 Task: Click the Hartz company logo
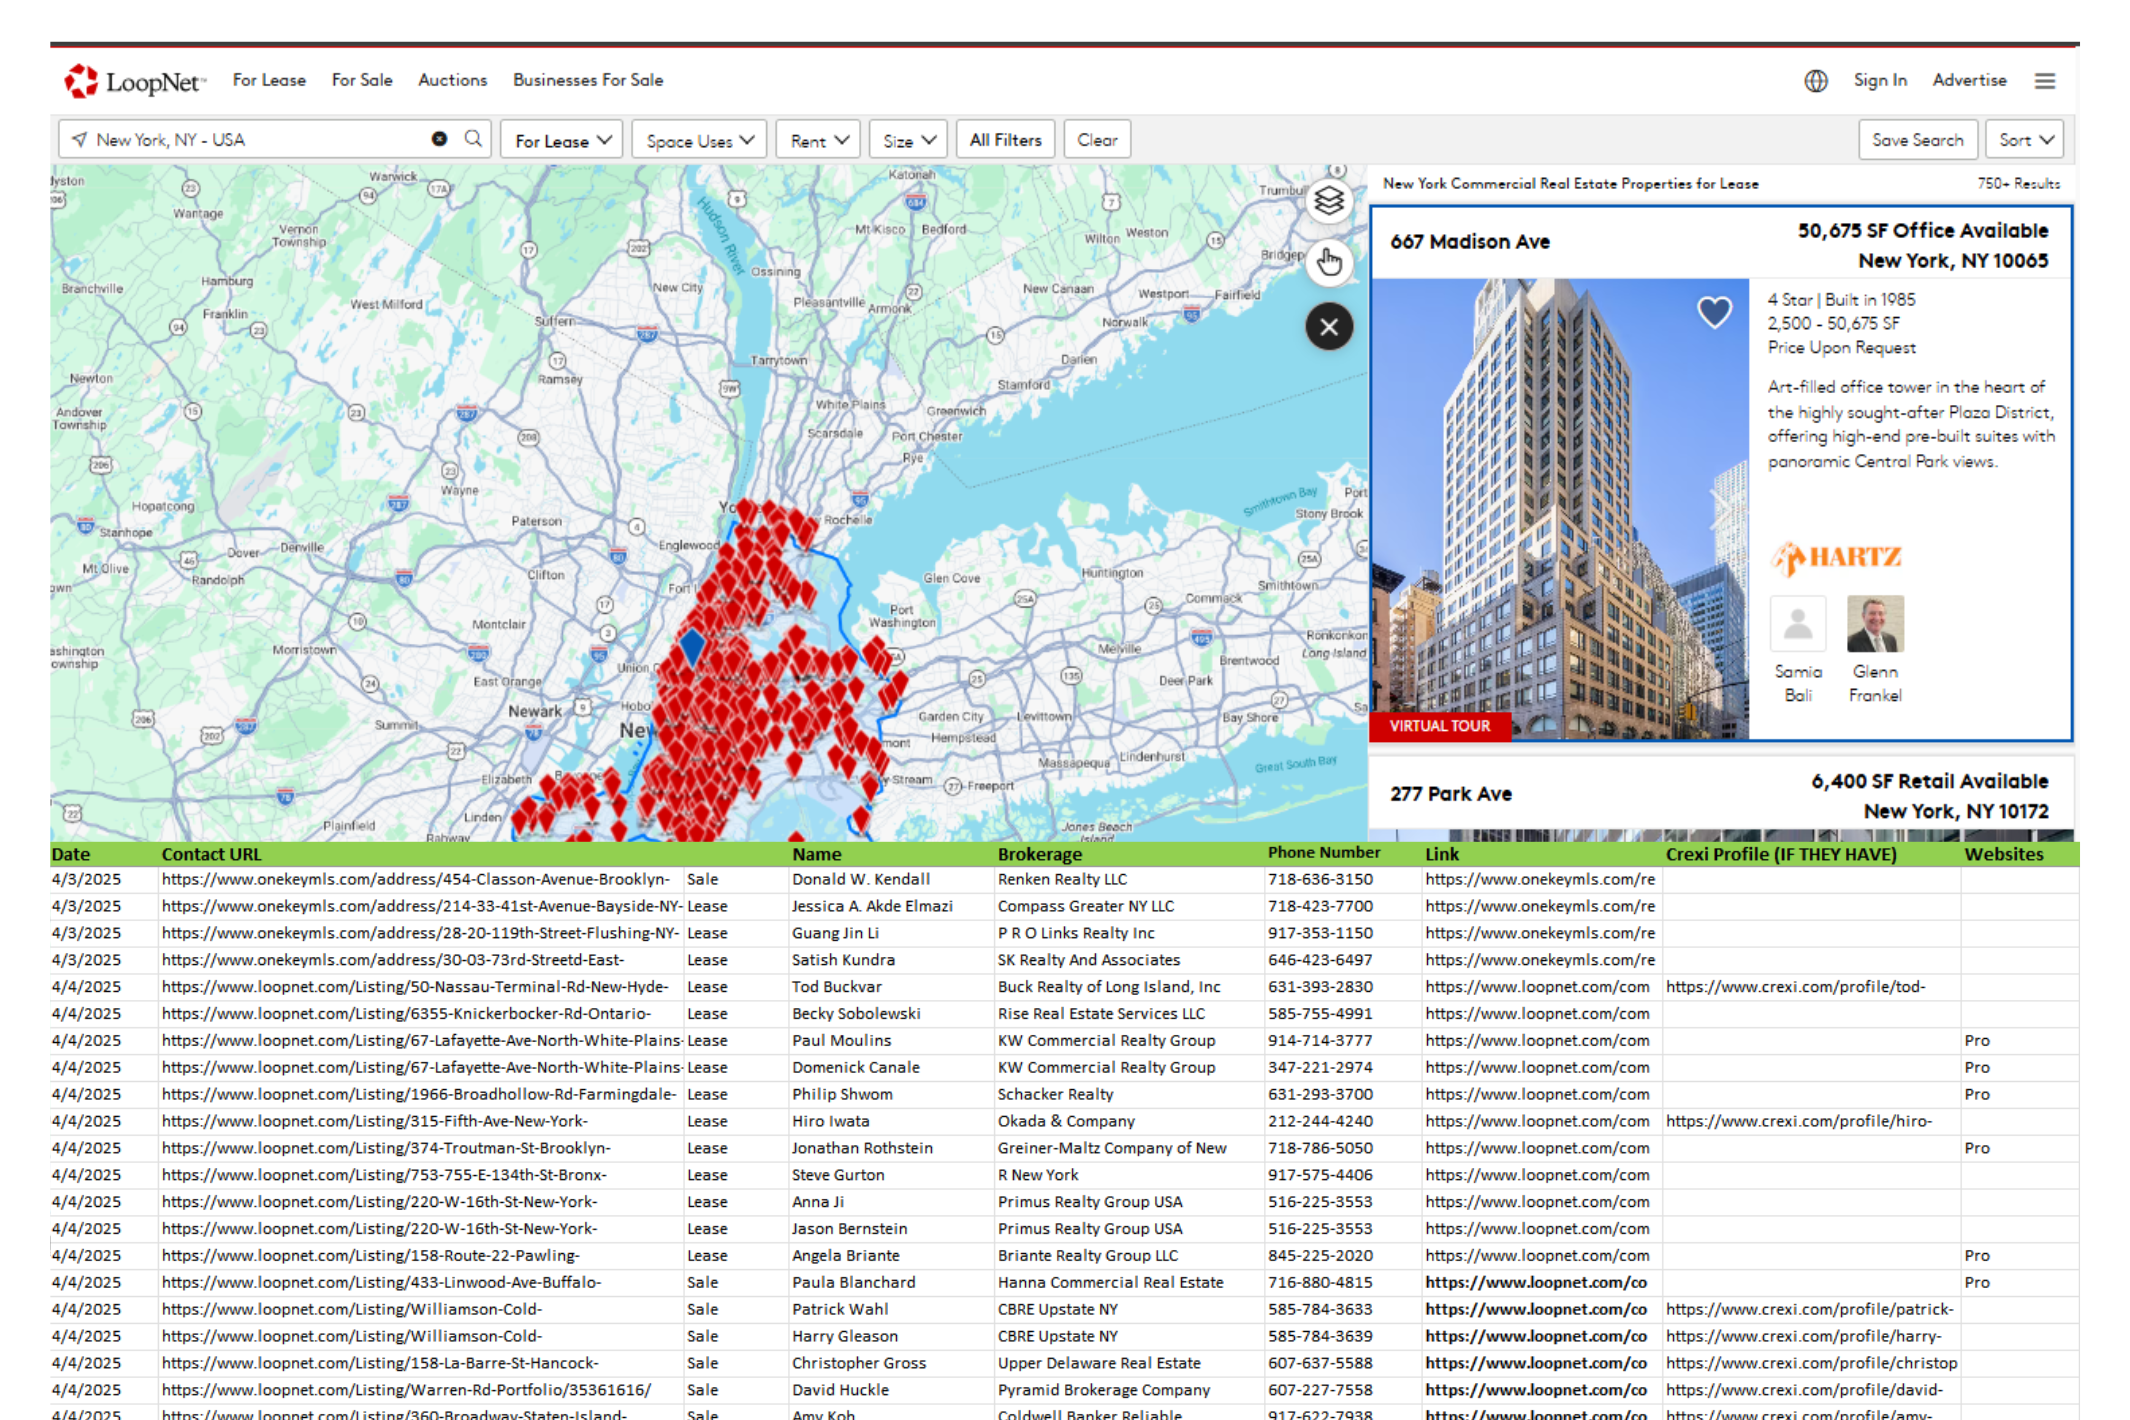pyautogui.click(x=1836, y=557)
